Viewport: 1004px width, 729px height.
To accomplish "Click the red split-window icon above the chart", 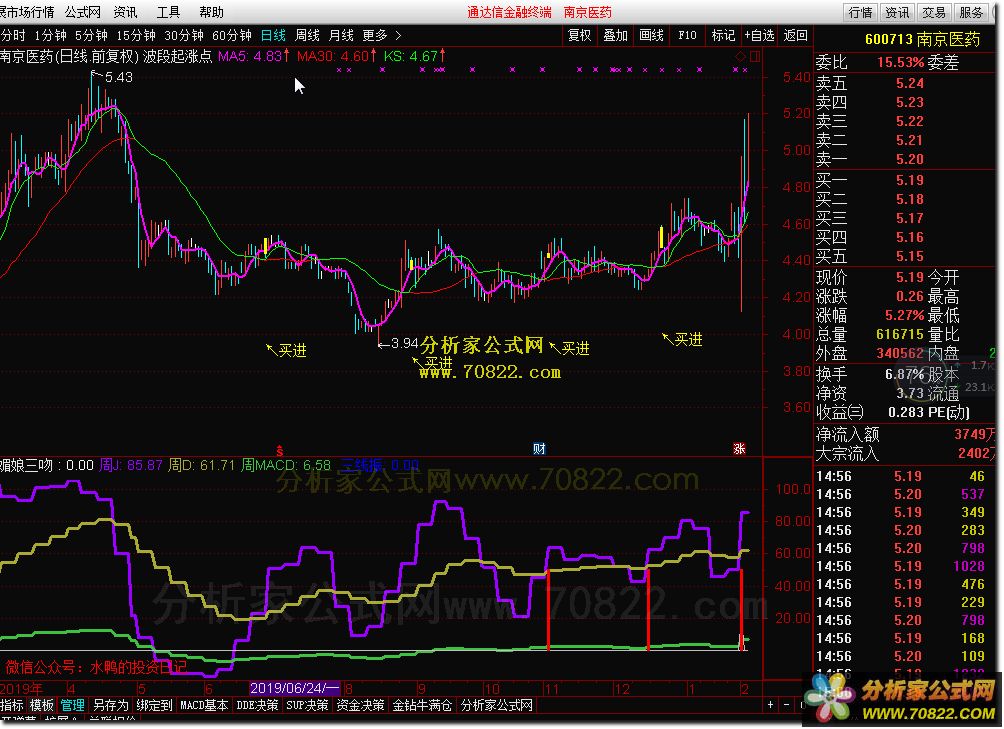I will (756, 56).
